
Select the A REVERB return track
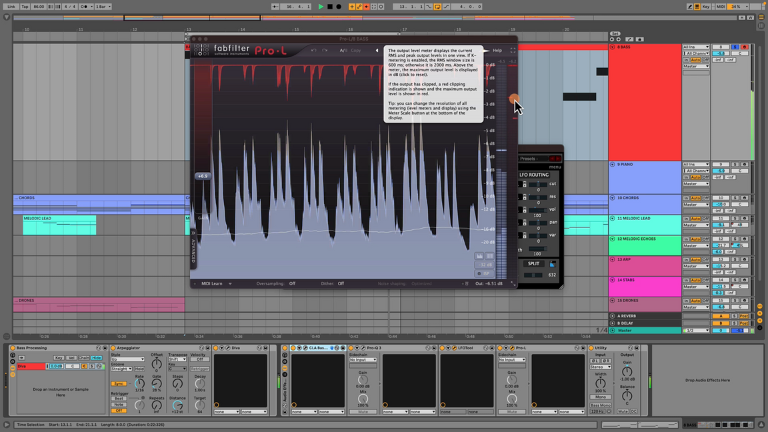645,316
